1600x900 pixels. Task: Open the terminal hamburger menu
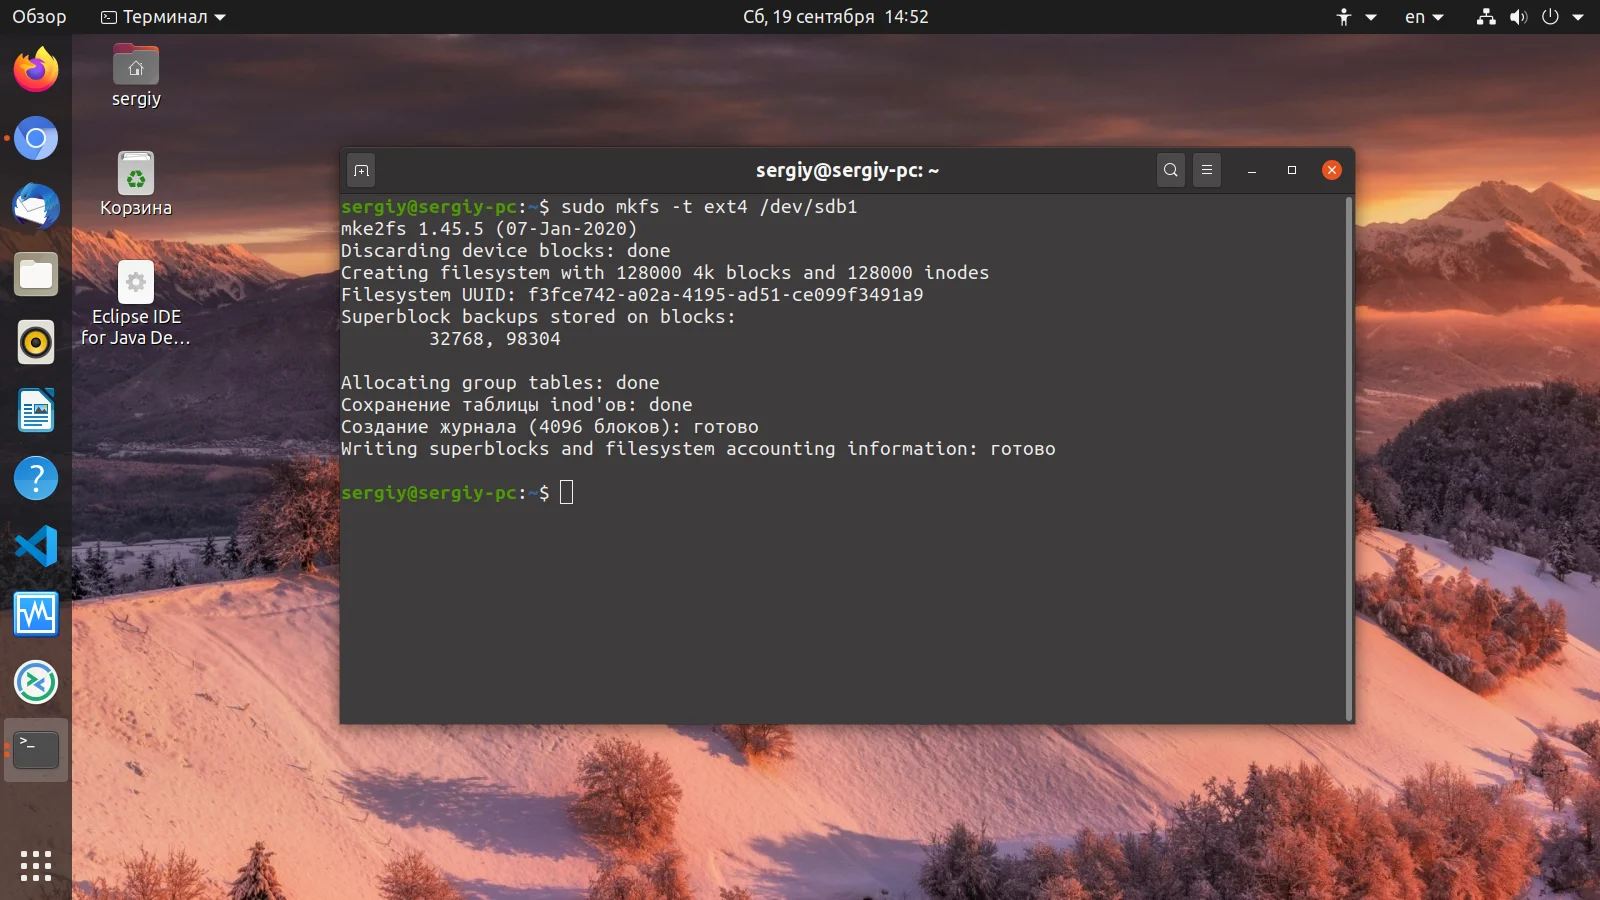click(x=1207, y=170)
